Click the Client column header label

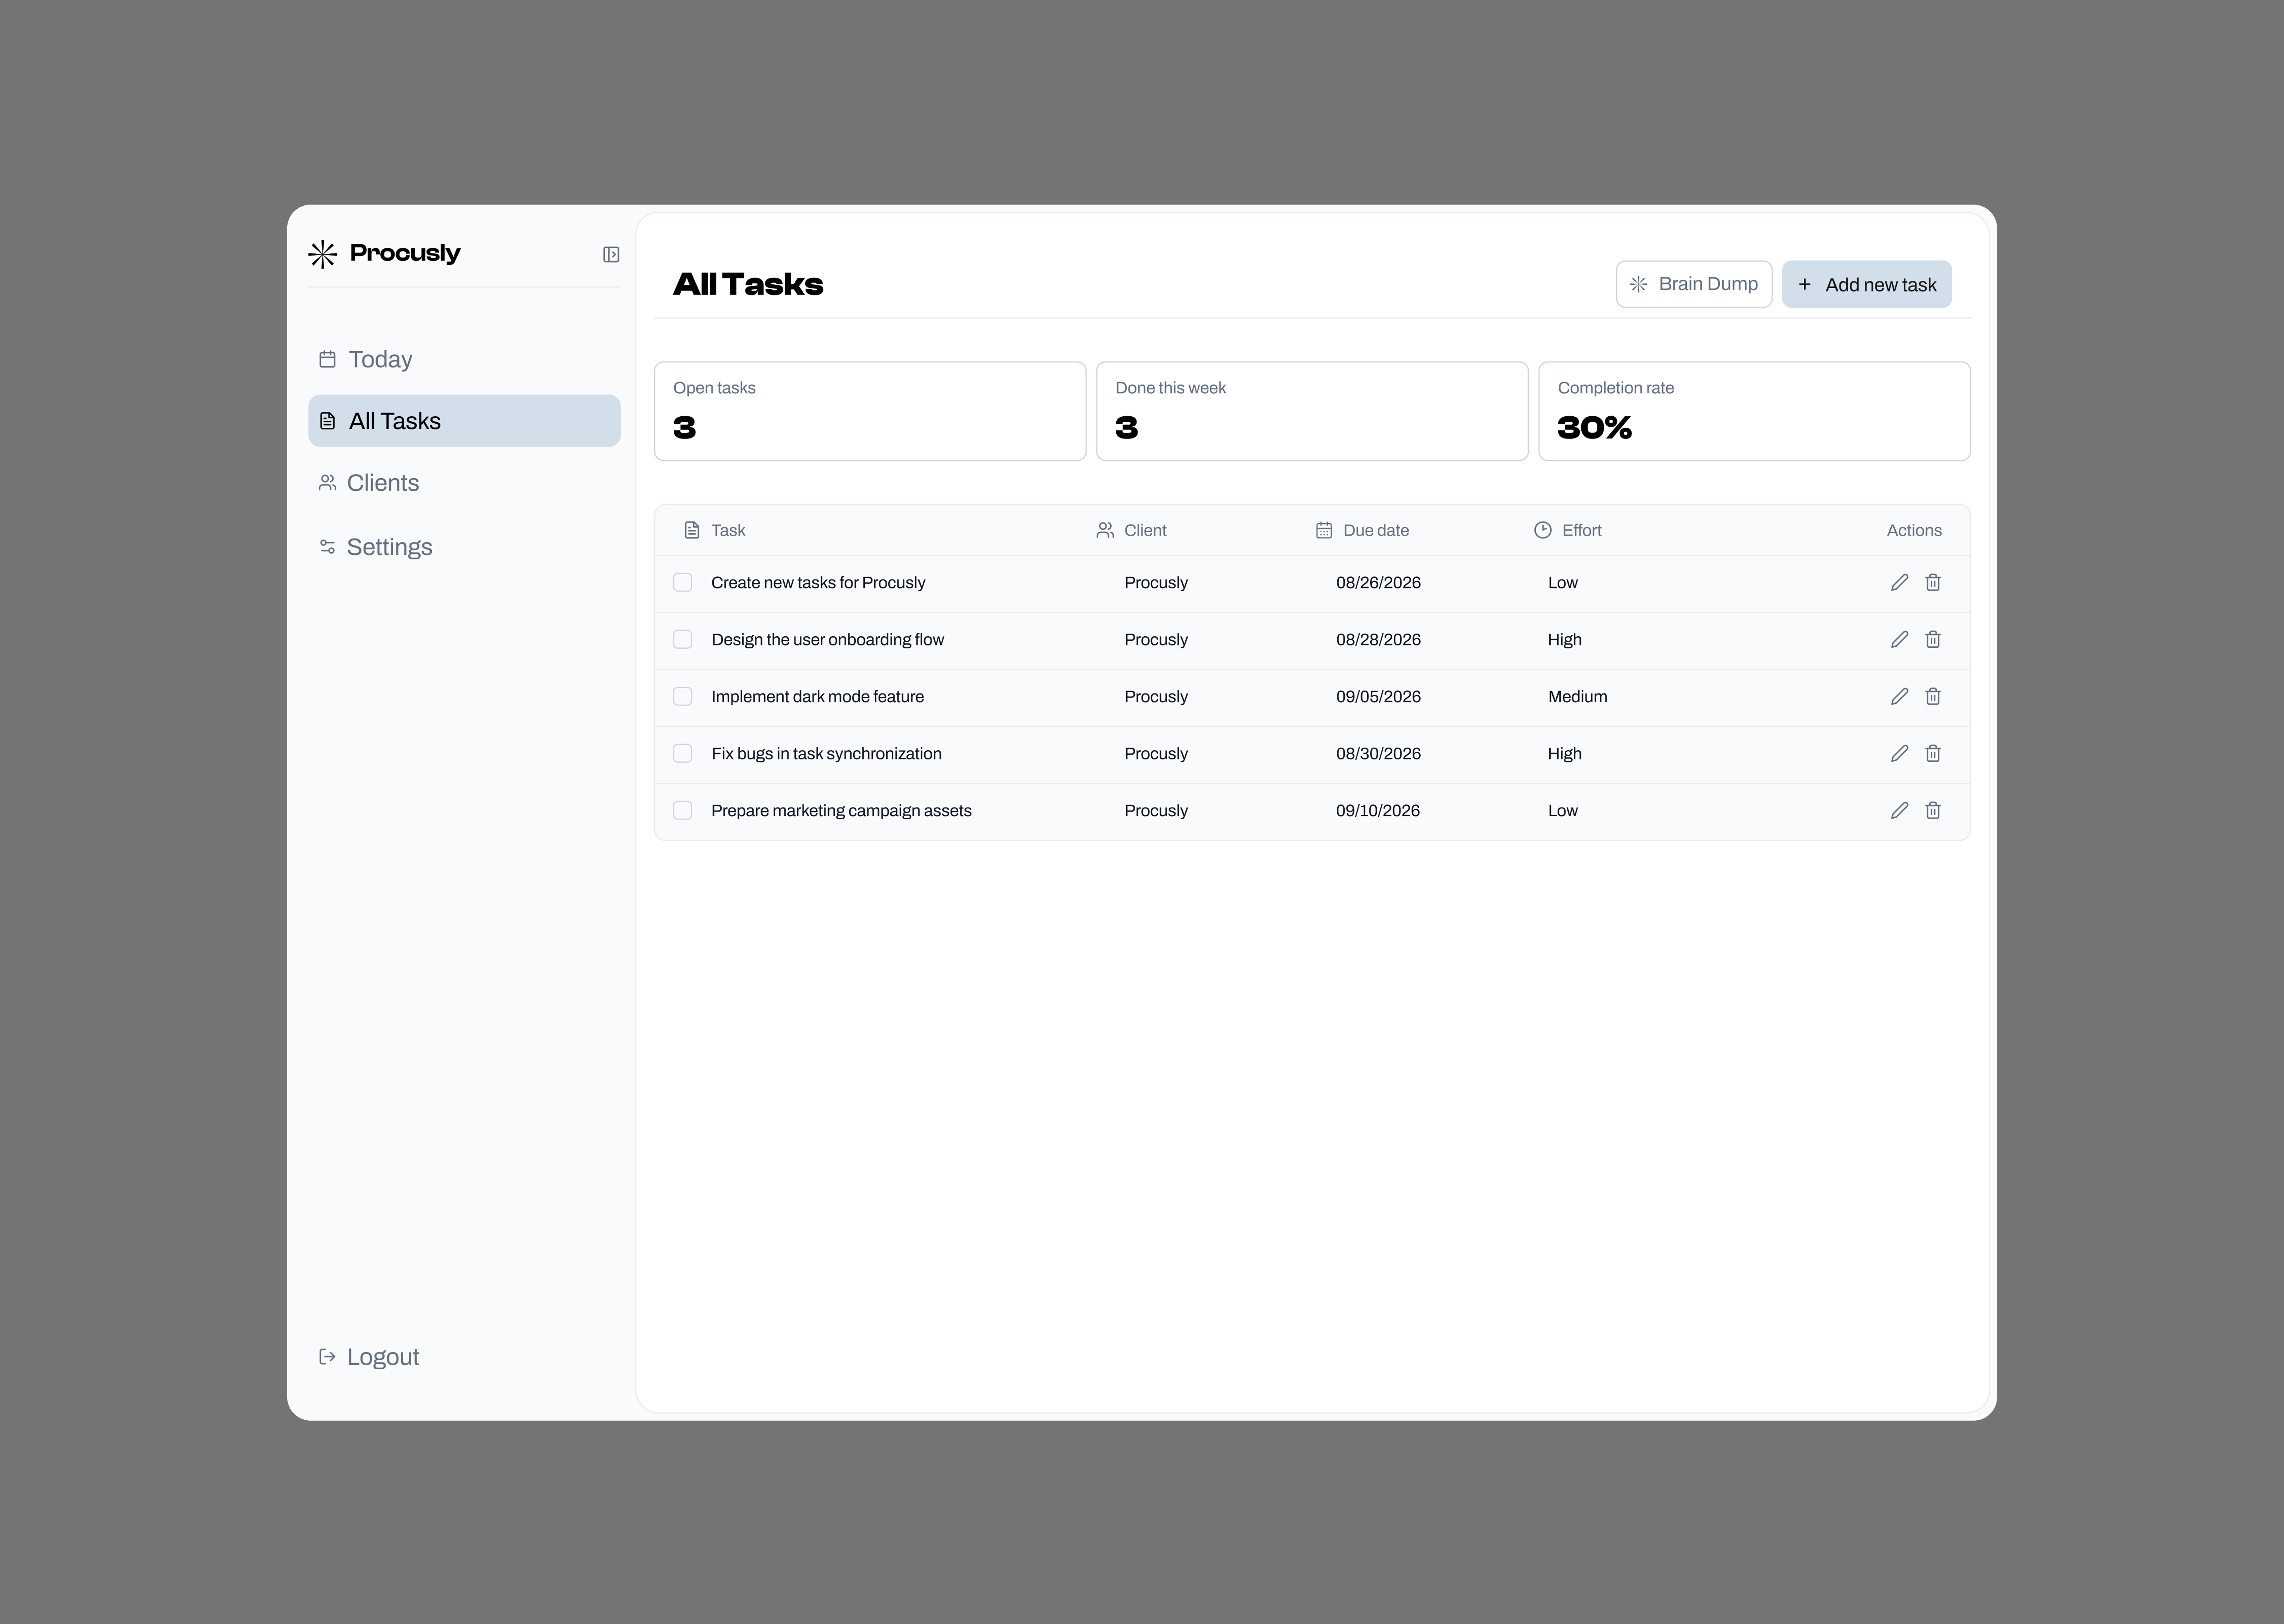(x=1145, y=531)
